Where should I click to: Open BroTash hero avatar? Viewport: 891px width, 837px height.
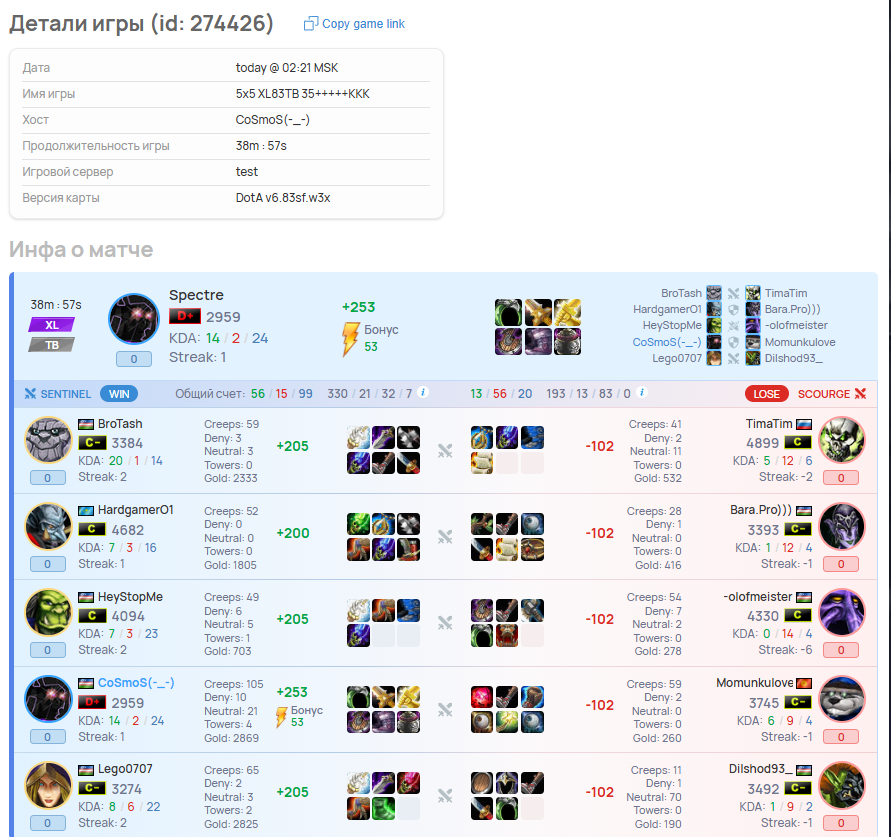click(48, 440)
